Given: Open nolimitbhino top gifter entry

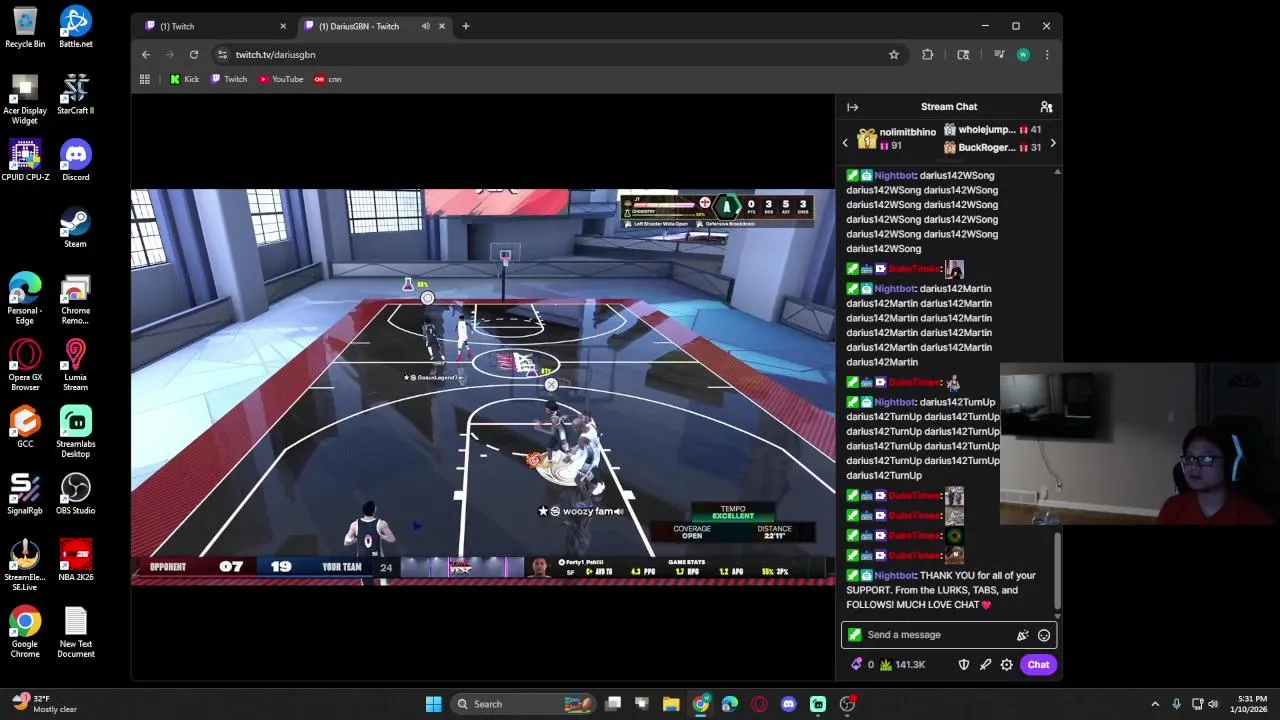Looking at the screenshot, I should tap(896, 139).
